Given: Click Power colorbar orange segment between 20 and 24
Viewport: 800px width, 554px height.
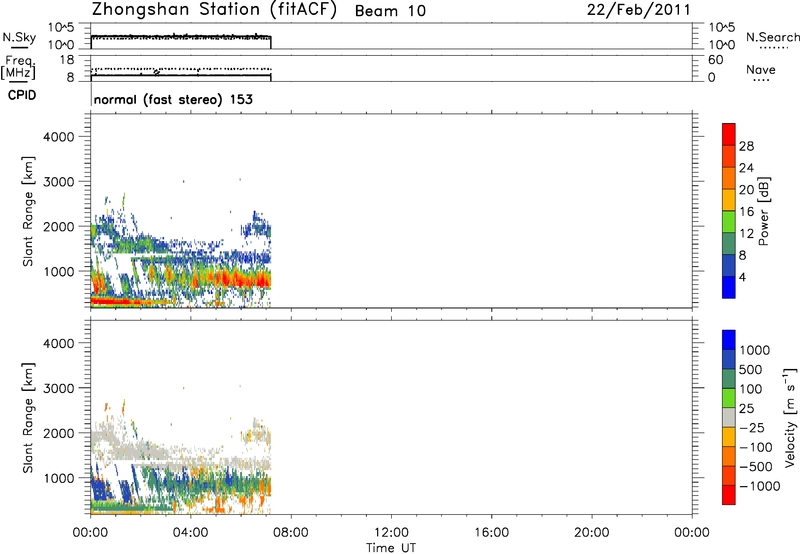Looking at the screenshot, I should [x=729, y=178].
